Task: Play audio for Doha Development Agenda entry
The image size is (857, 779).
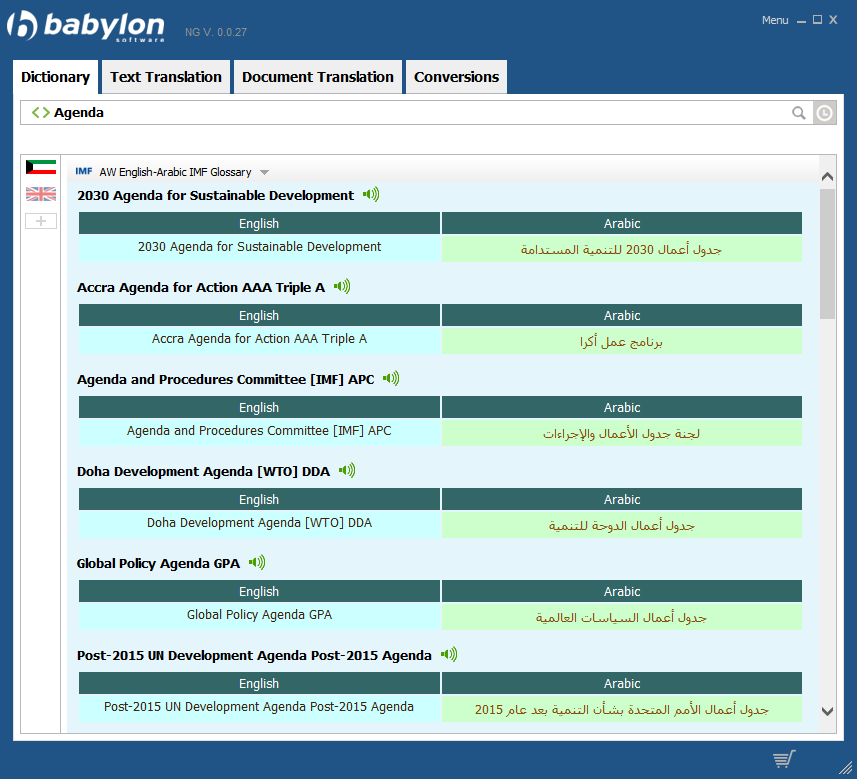Action: tap(347, 471)
